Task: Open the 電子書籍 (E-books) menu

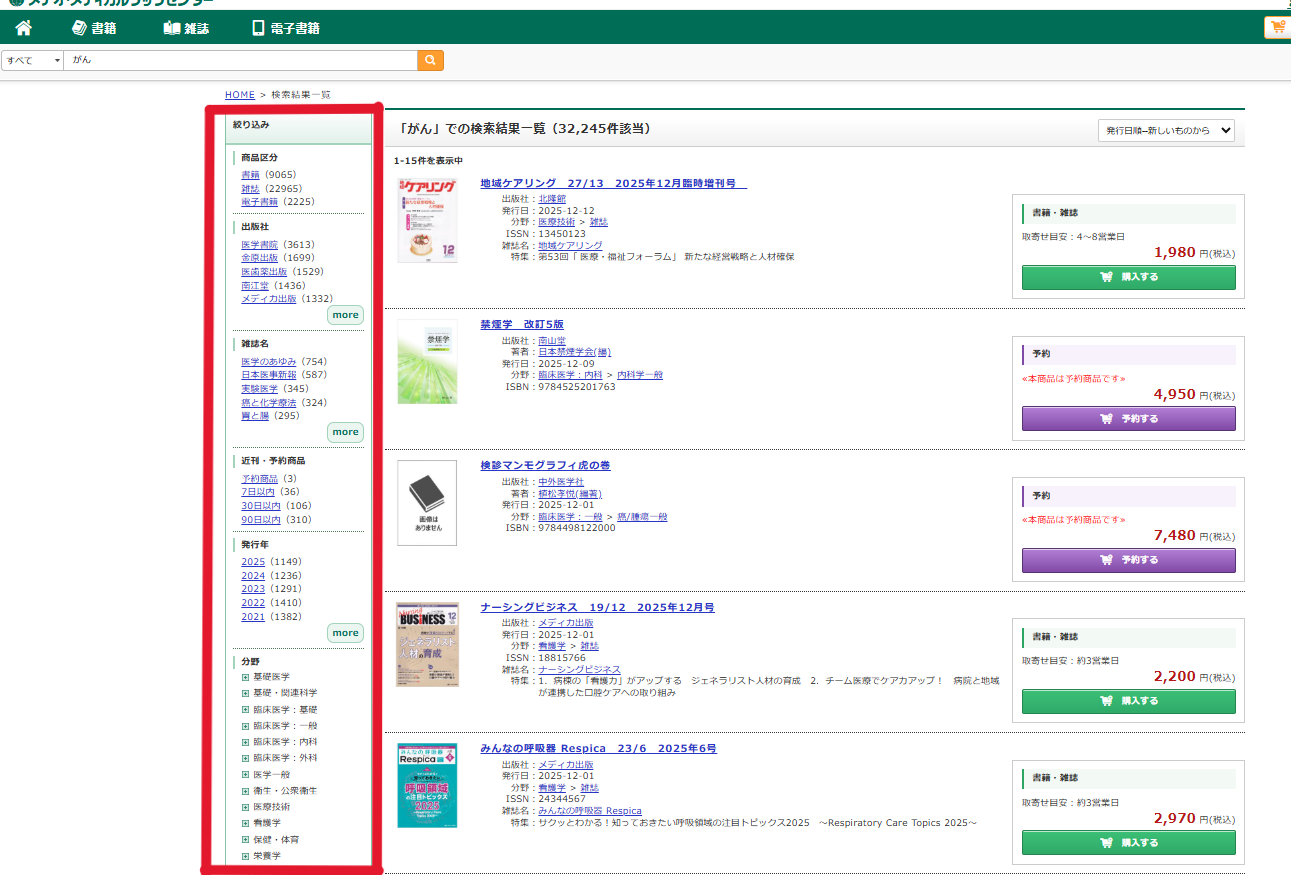Action: [x=286, y=28]
